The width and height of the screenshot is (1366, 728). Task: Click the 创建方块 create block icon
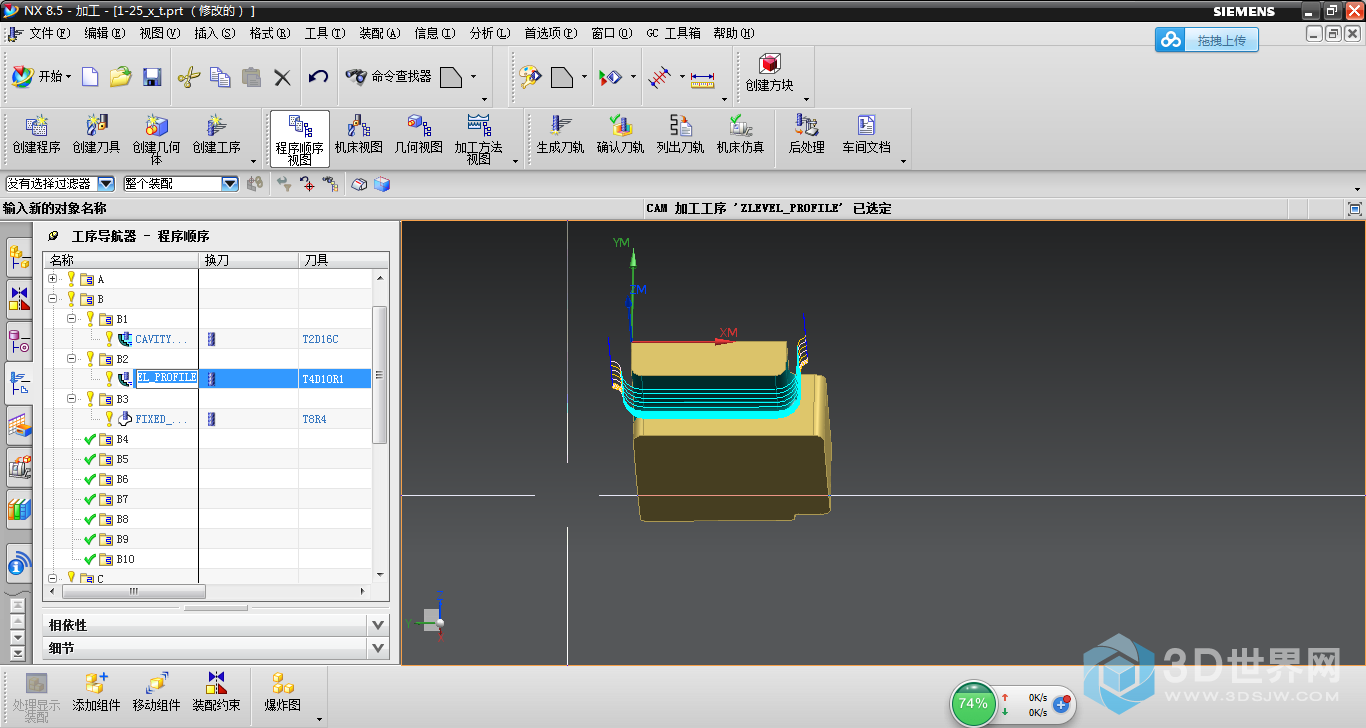coord(769,74)
